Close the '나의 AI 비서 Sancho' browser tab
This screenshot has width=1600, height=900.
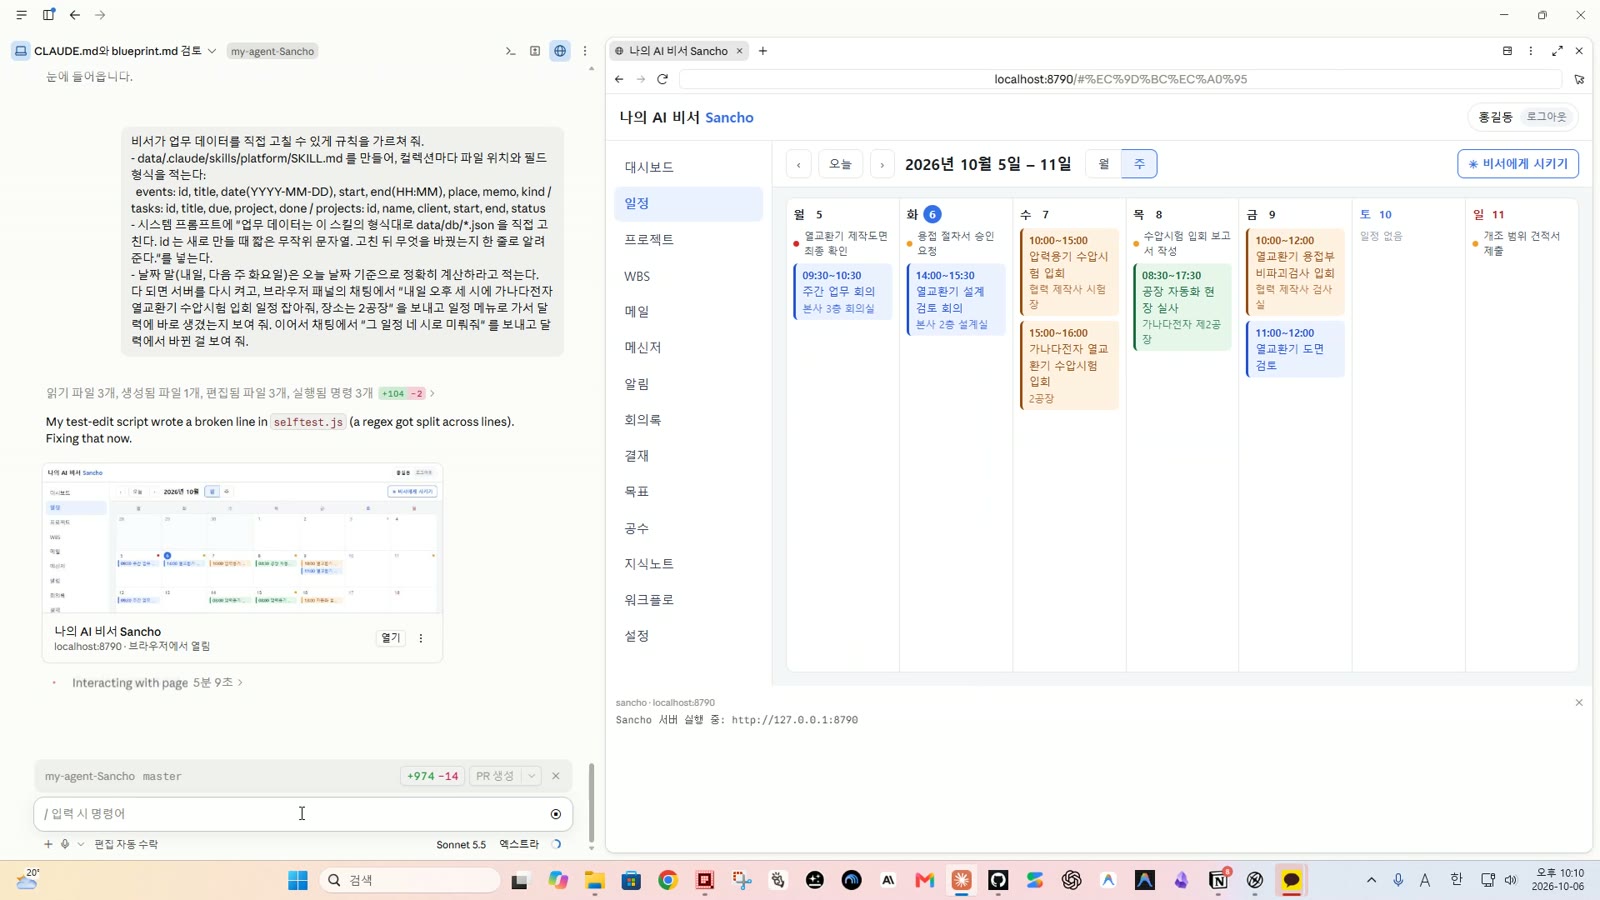[740, 51]
